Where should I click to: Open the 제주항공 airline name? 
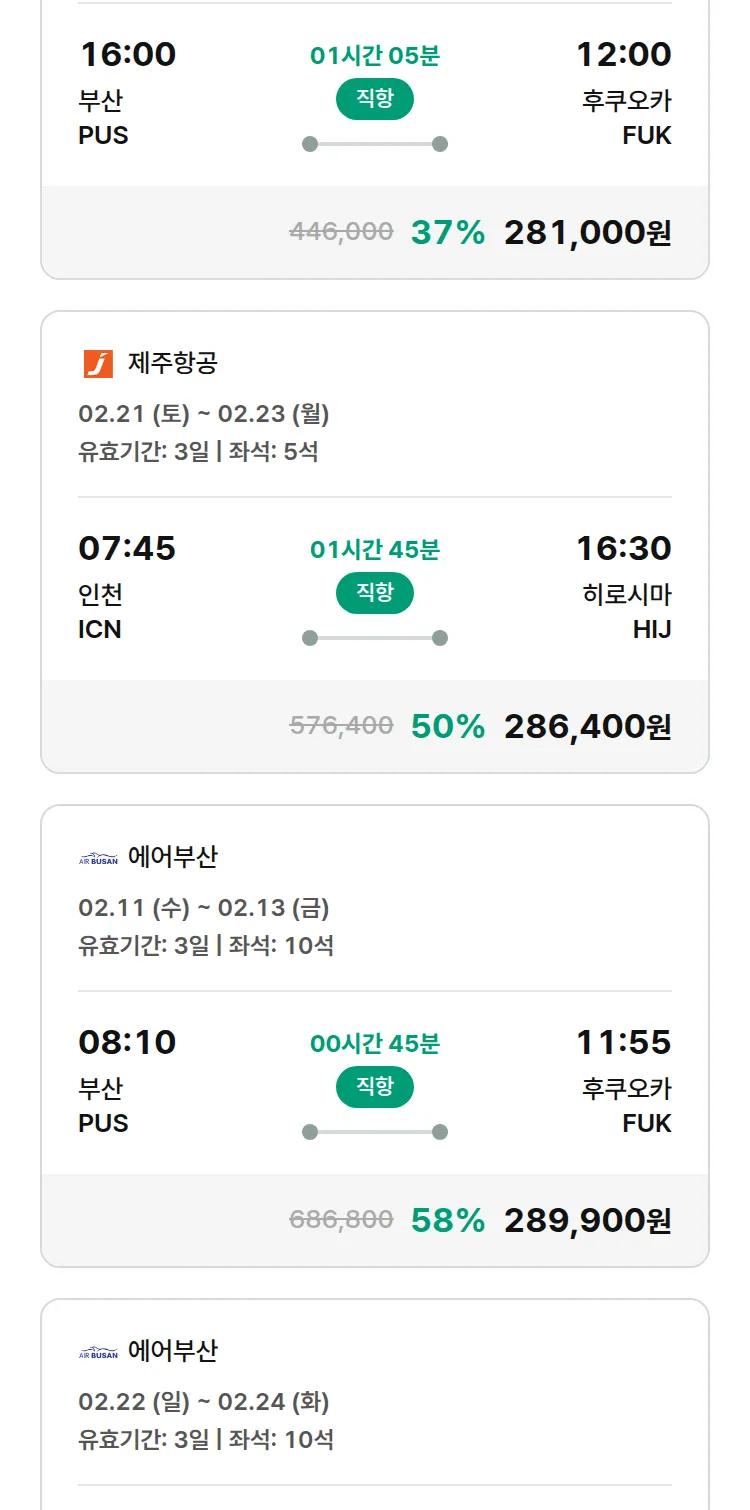[173, 363]
